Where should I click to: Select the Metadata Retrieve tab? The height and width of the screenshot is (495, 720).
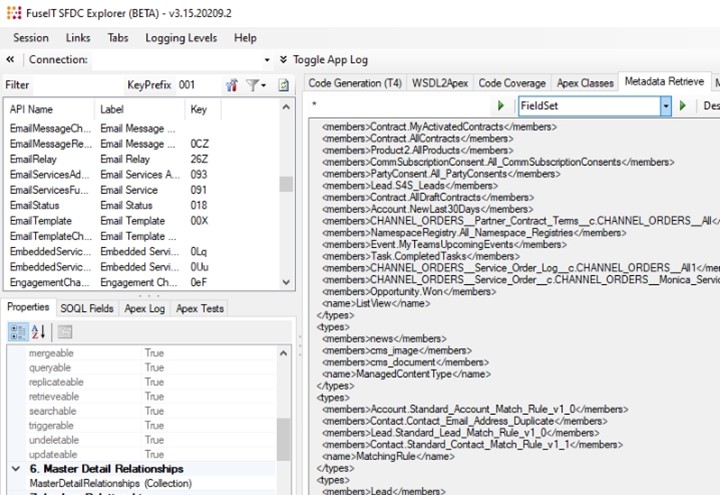pos(664,82)
